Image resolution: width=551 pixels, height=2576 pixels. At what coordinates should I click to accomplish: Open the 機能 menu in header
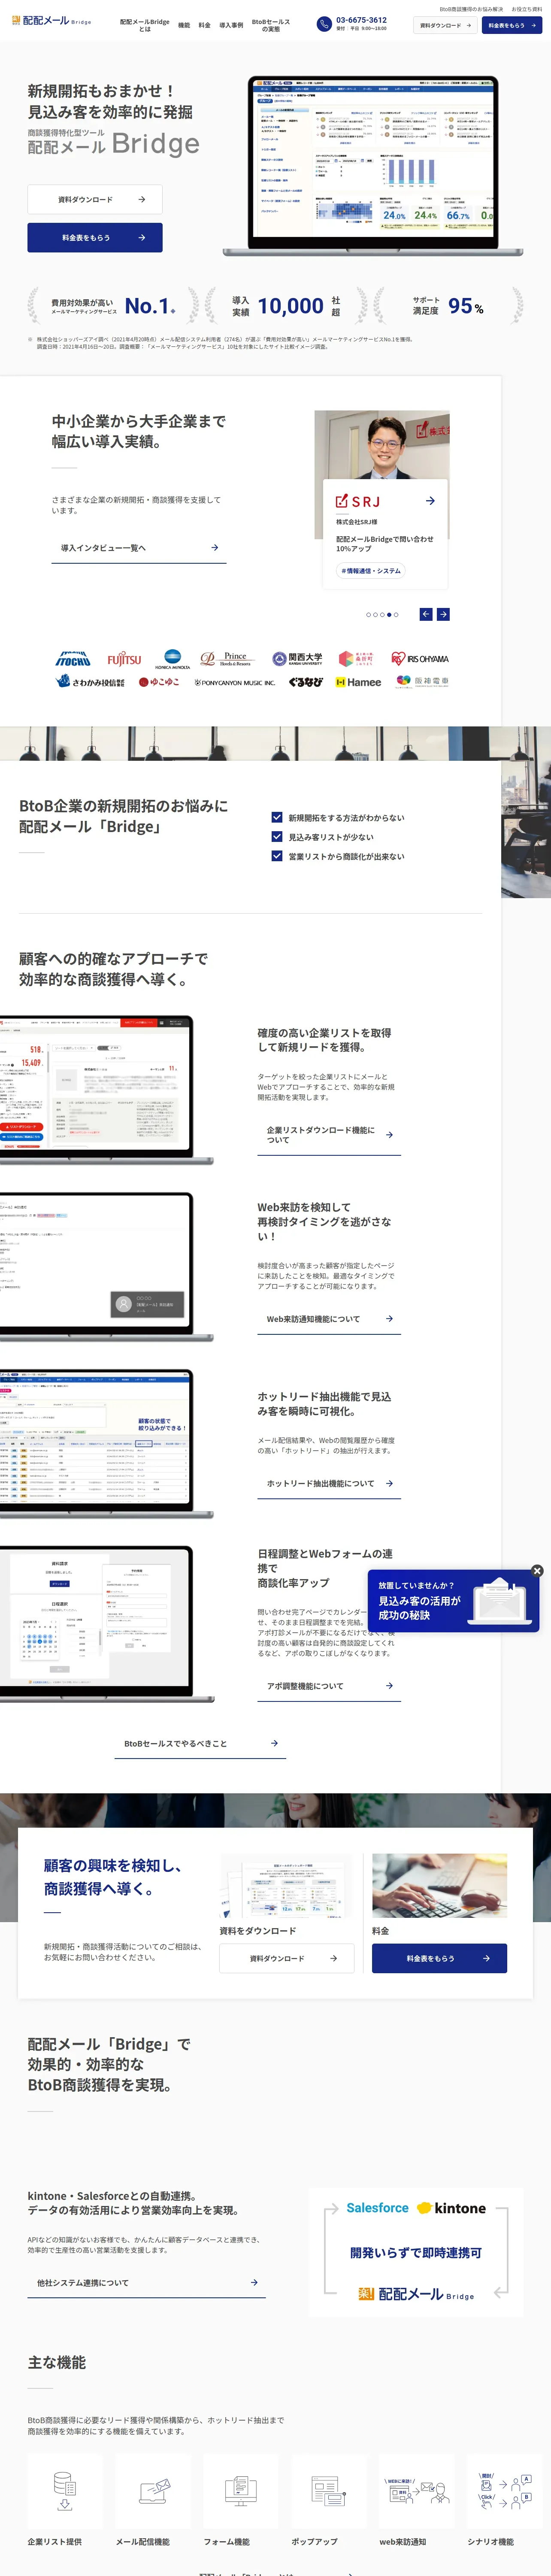(184, 25)
